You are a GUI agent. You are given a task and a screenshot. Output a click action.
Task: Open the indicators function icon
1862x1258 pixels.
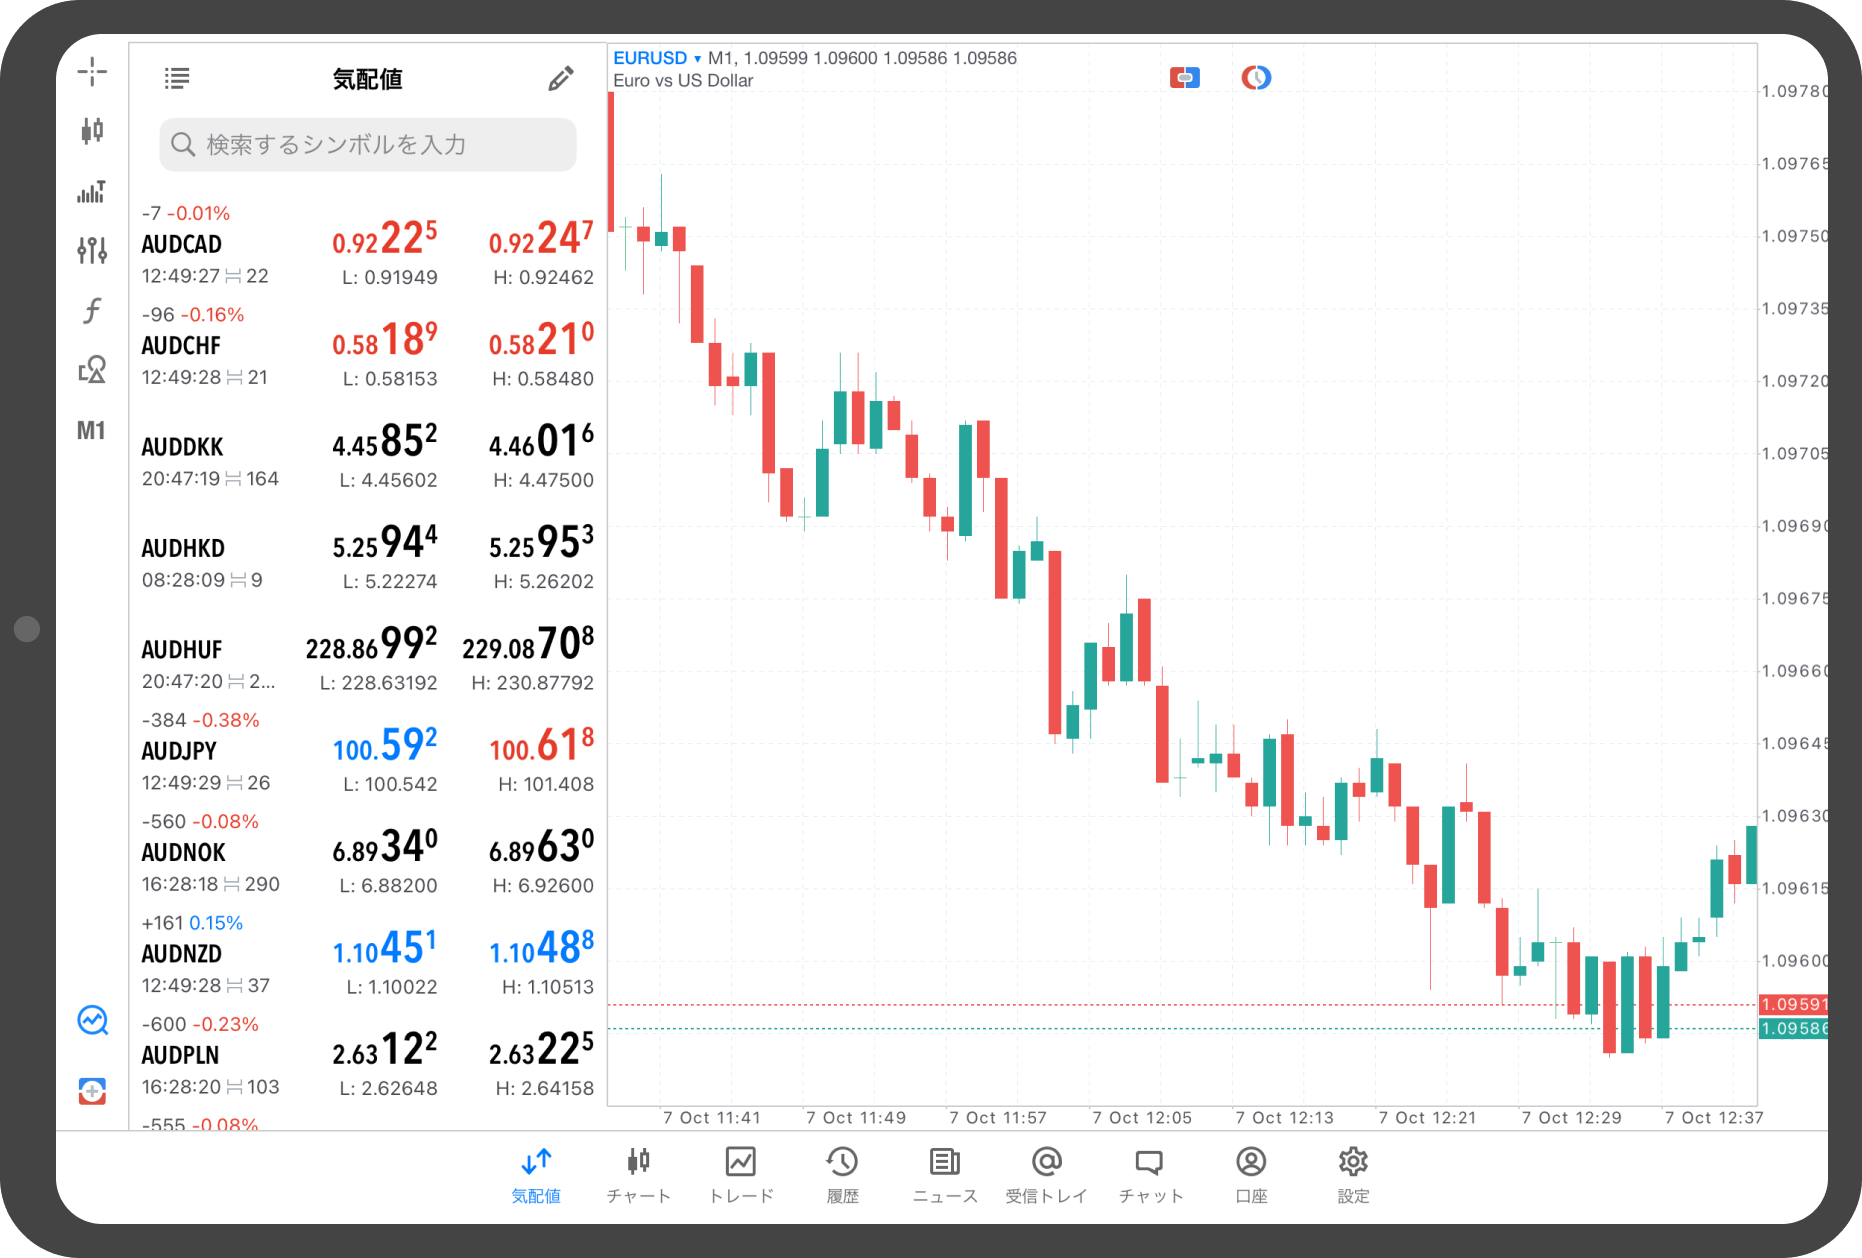tap(92, 311)
